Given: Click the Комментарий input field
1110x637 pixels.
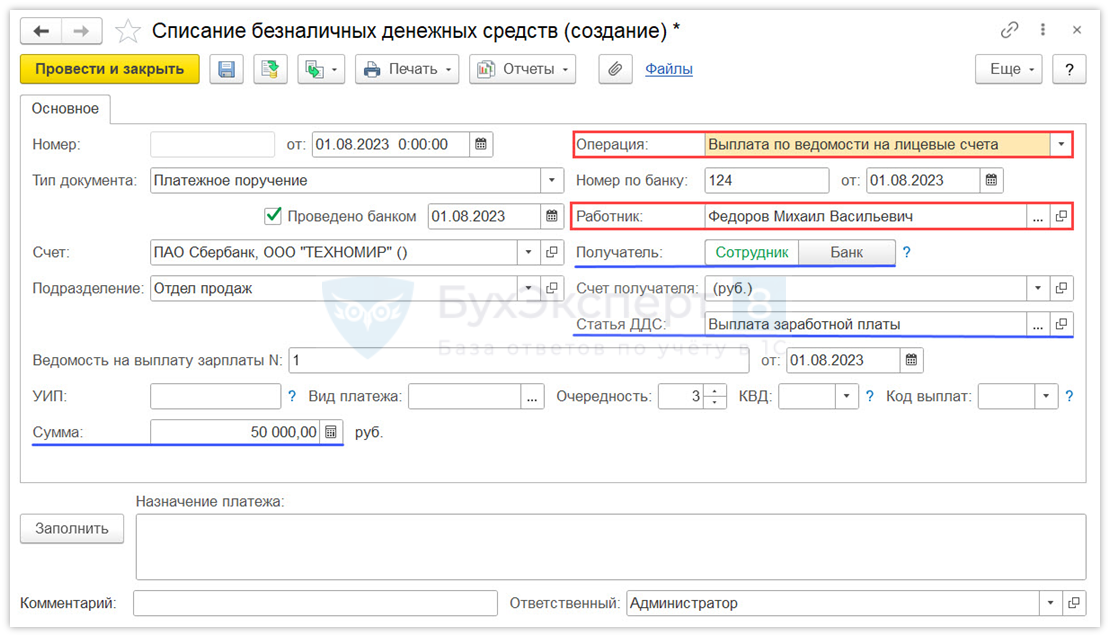Looking at the screenshot, I should tap(316, 603).
